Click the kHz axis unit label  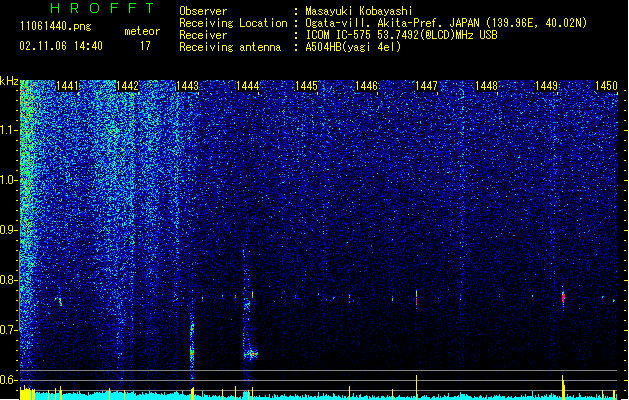click(x=9, y=81)
